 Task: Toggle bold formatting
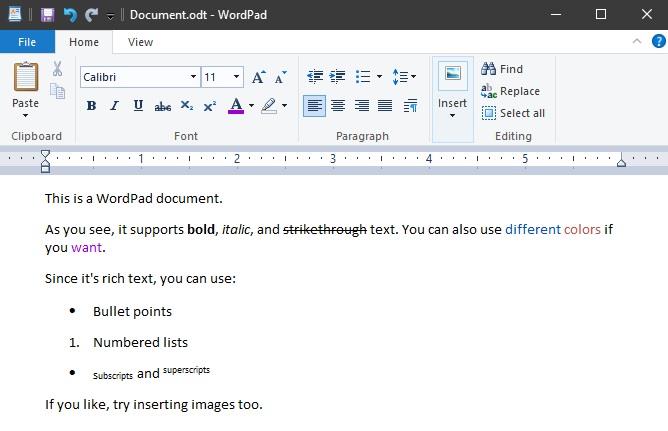tap(91, 106)
